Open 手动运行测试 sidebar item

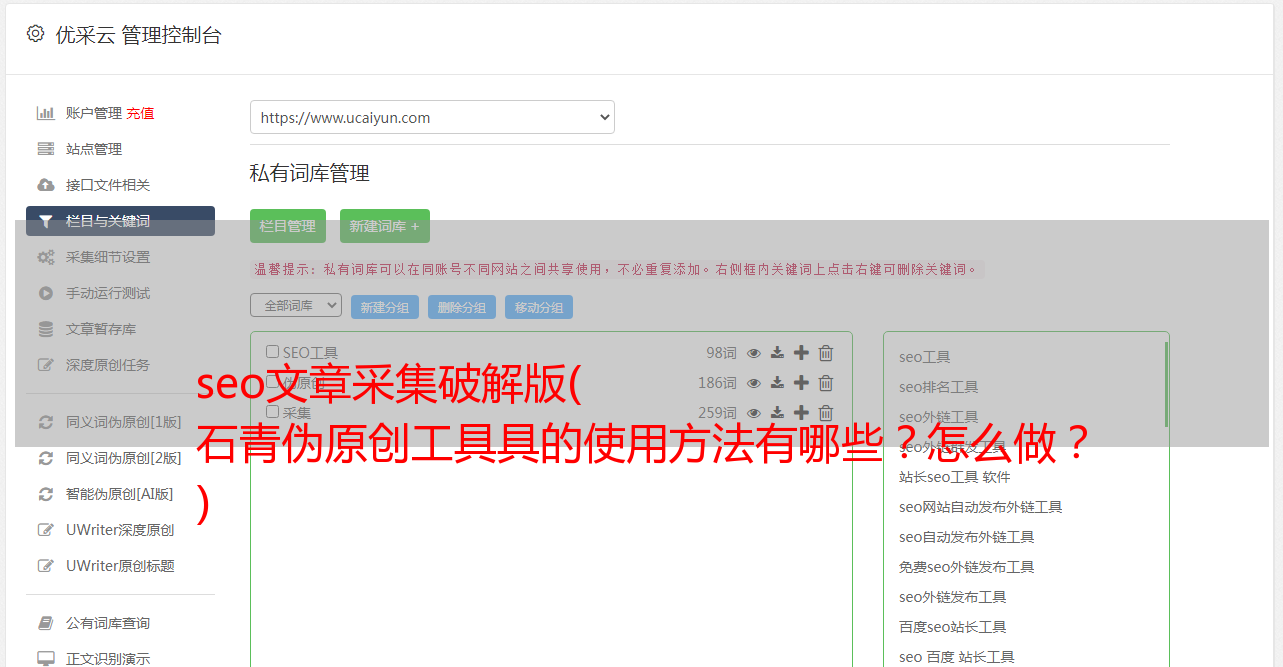click(x=108, y=293)
